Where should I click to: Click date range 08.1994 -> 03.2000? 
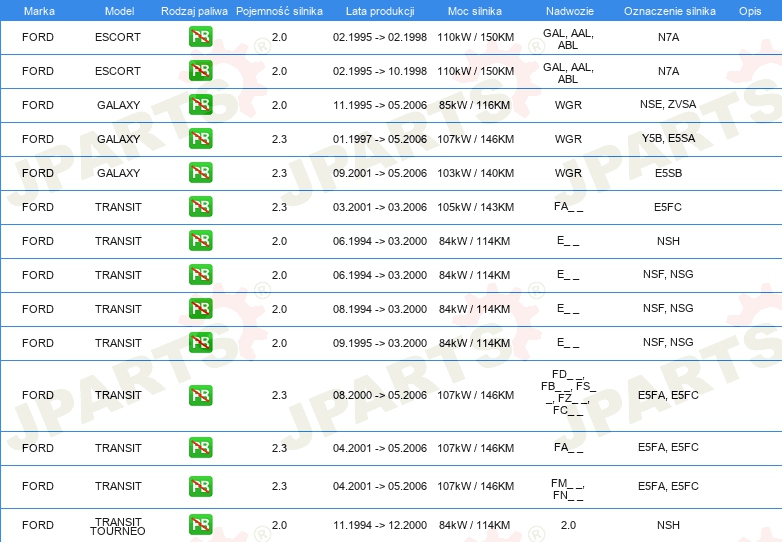point(380,309)
